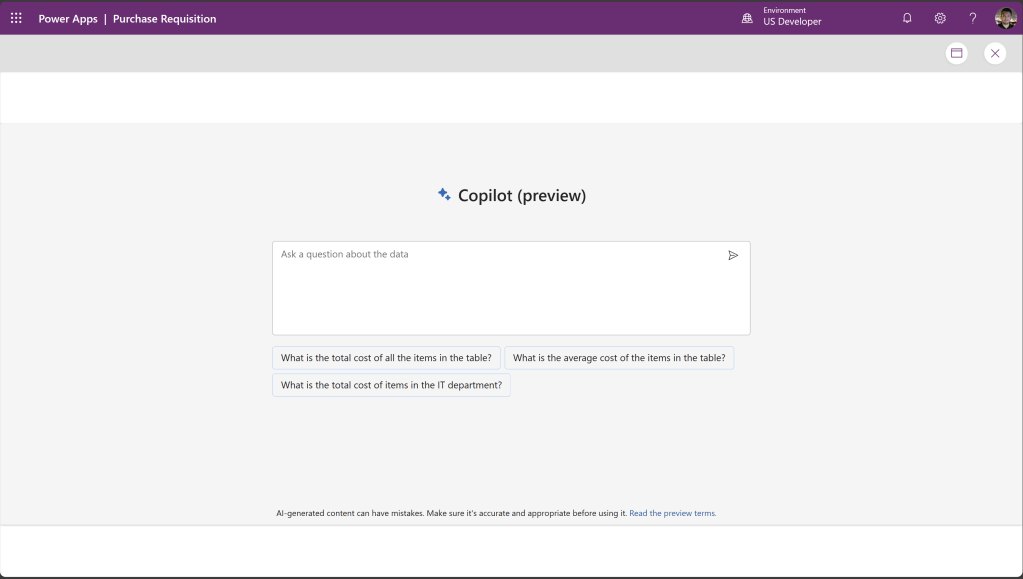The width and height of the screenshot is (1023, 579).
Task: Open the settings gear menu
Action: (x=940, y=18)
